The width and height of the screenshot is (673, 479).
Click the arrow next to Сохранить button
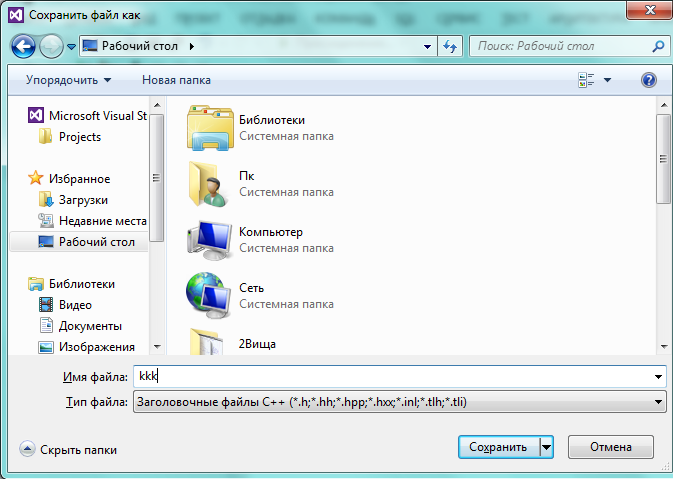546,447
